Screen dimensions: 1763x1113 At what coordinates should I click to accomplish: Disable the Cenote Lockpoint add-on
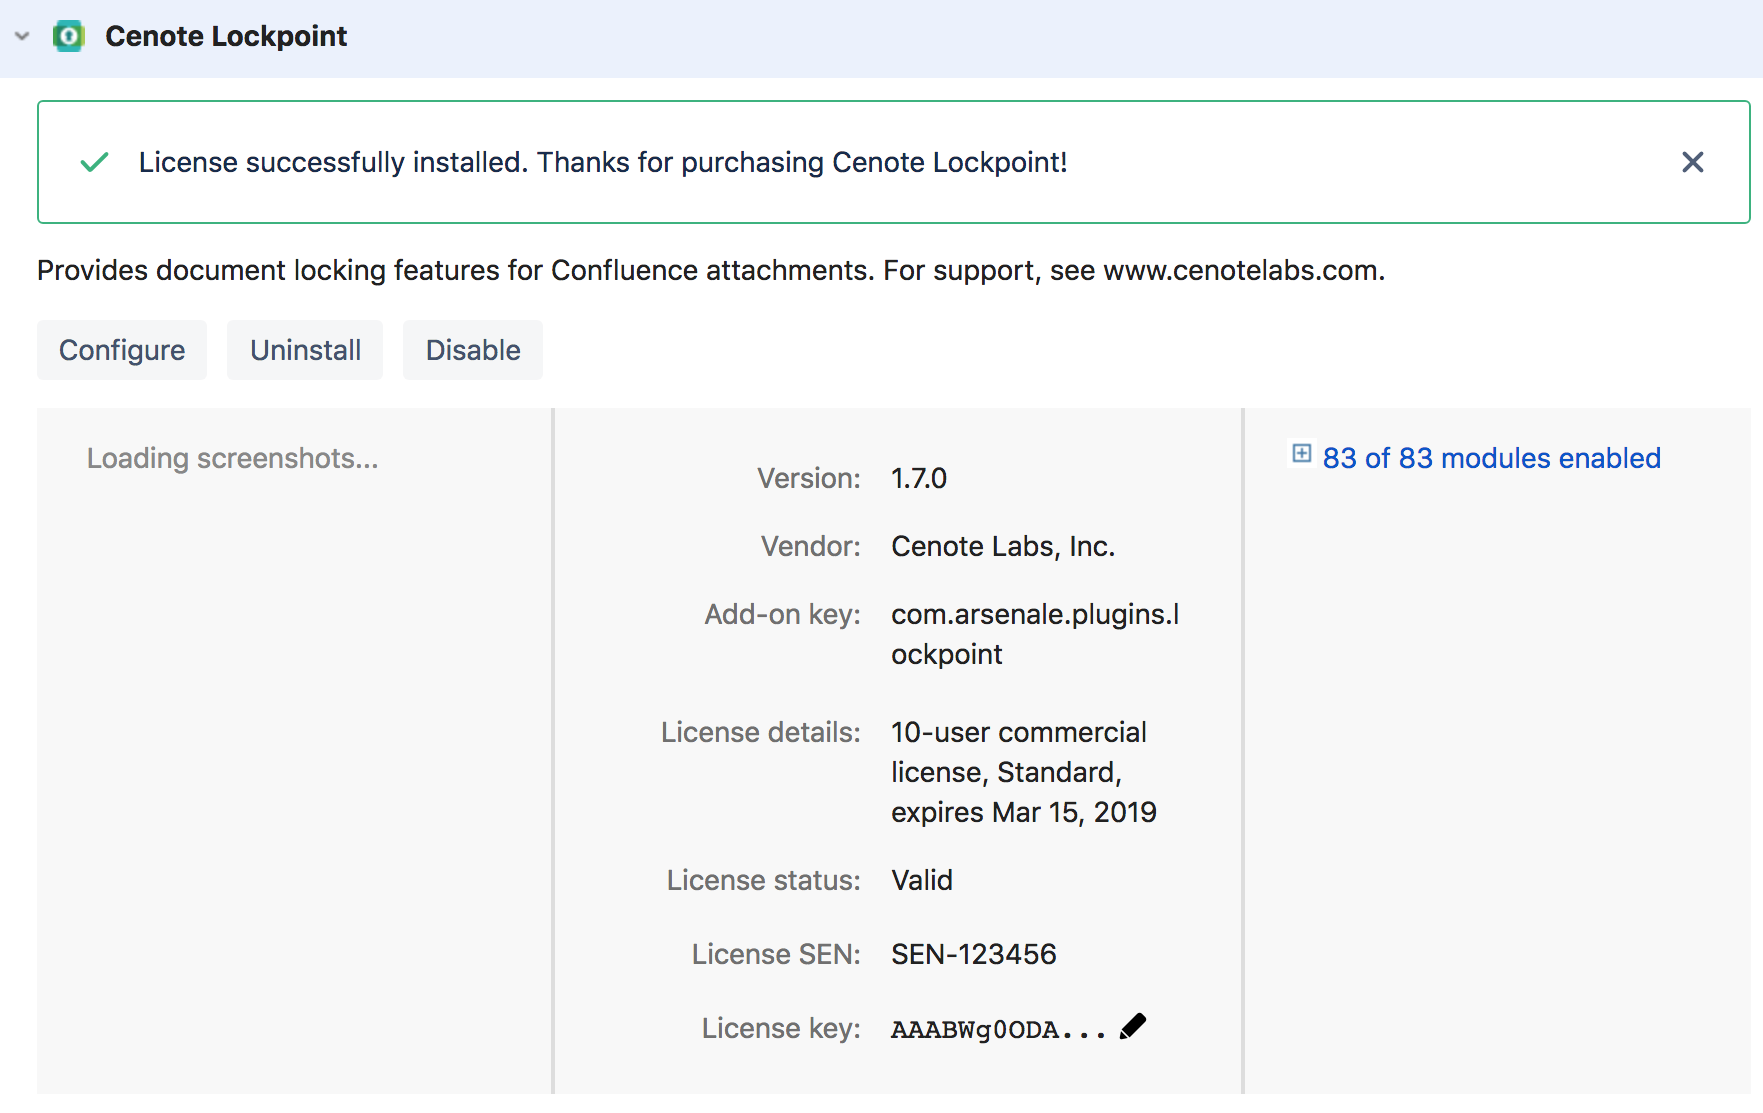tap(473, 350)
